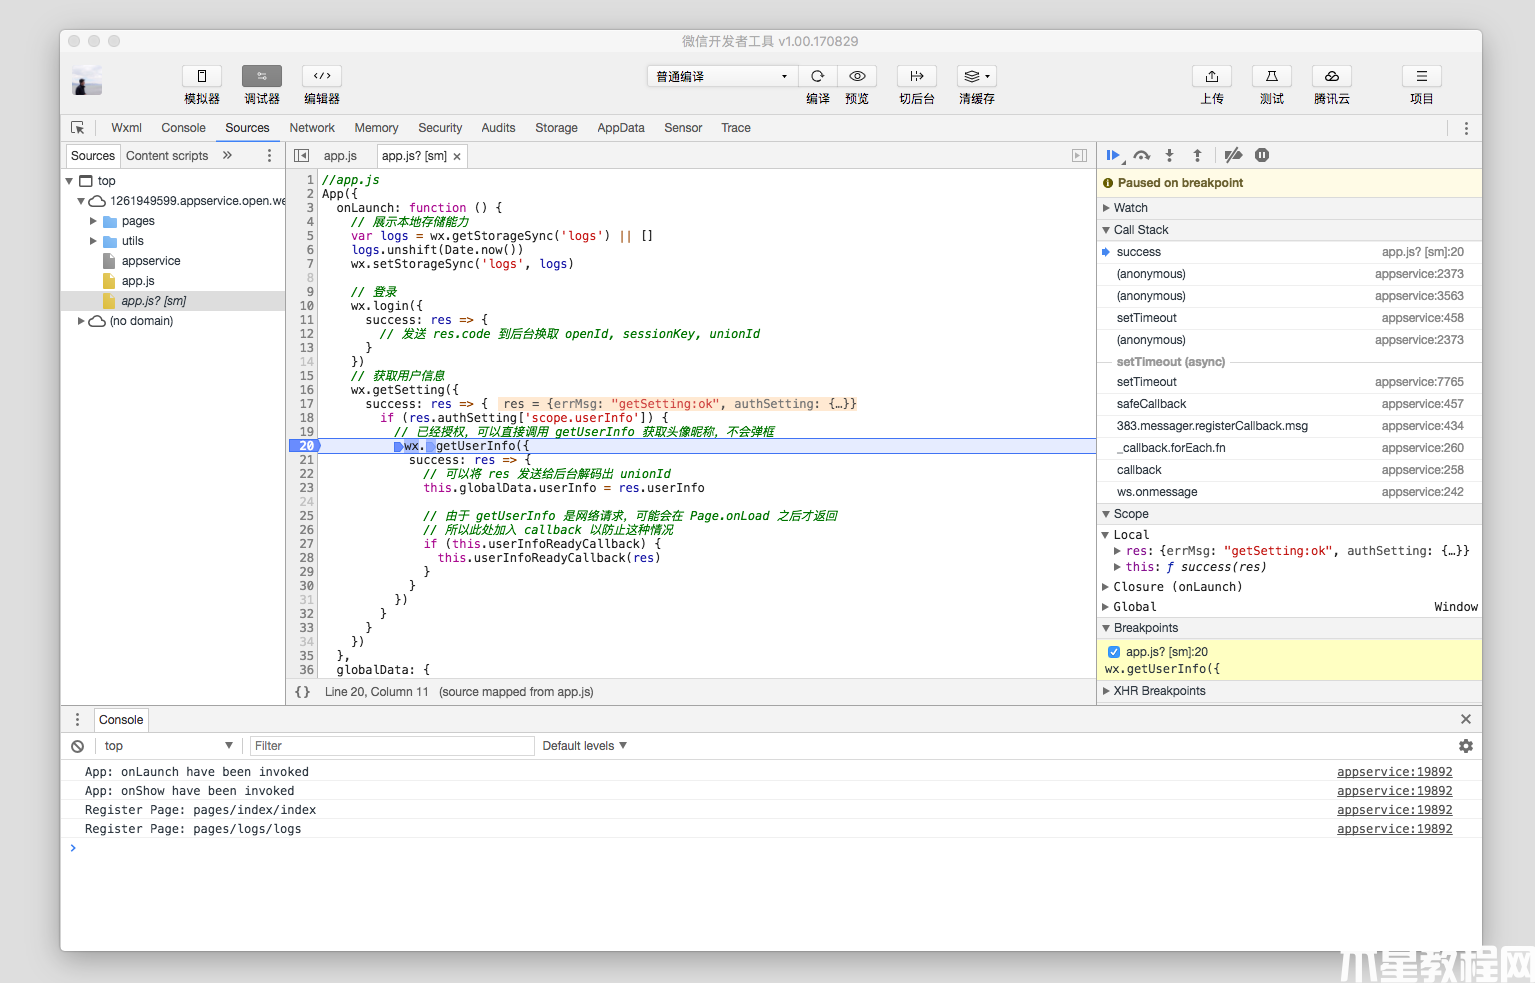Switch to the Wxml tab
The image size is (1535, 983).
point(126,128)
